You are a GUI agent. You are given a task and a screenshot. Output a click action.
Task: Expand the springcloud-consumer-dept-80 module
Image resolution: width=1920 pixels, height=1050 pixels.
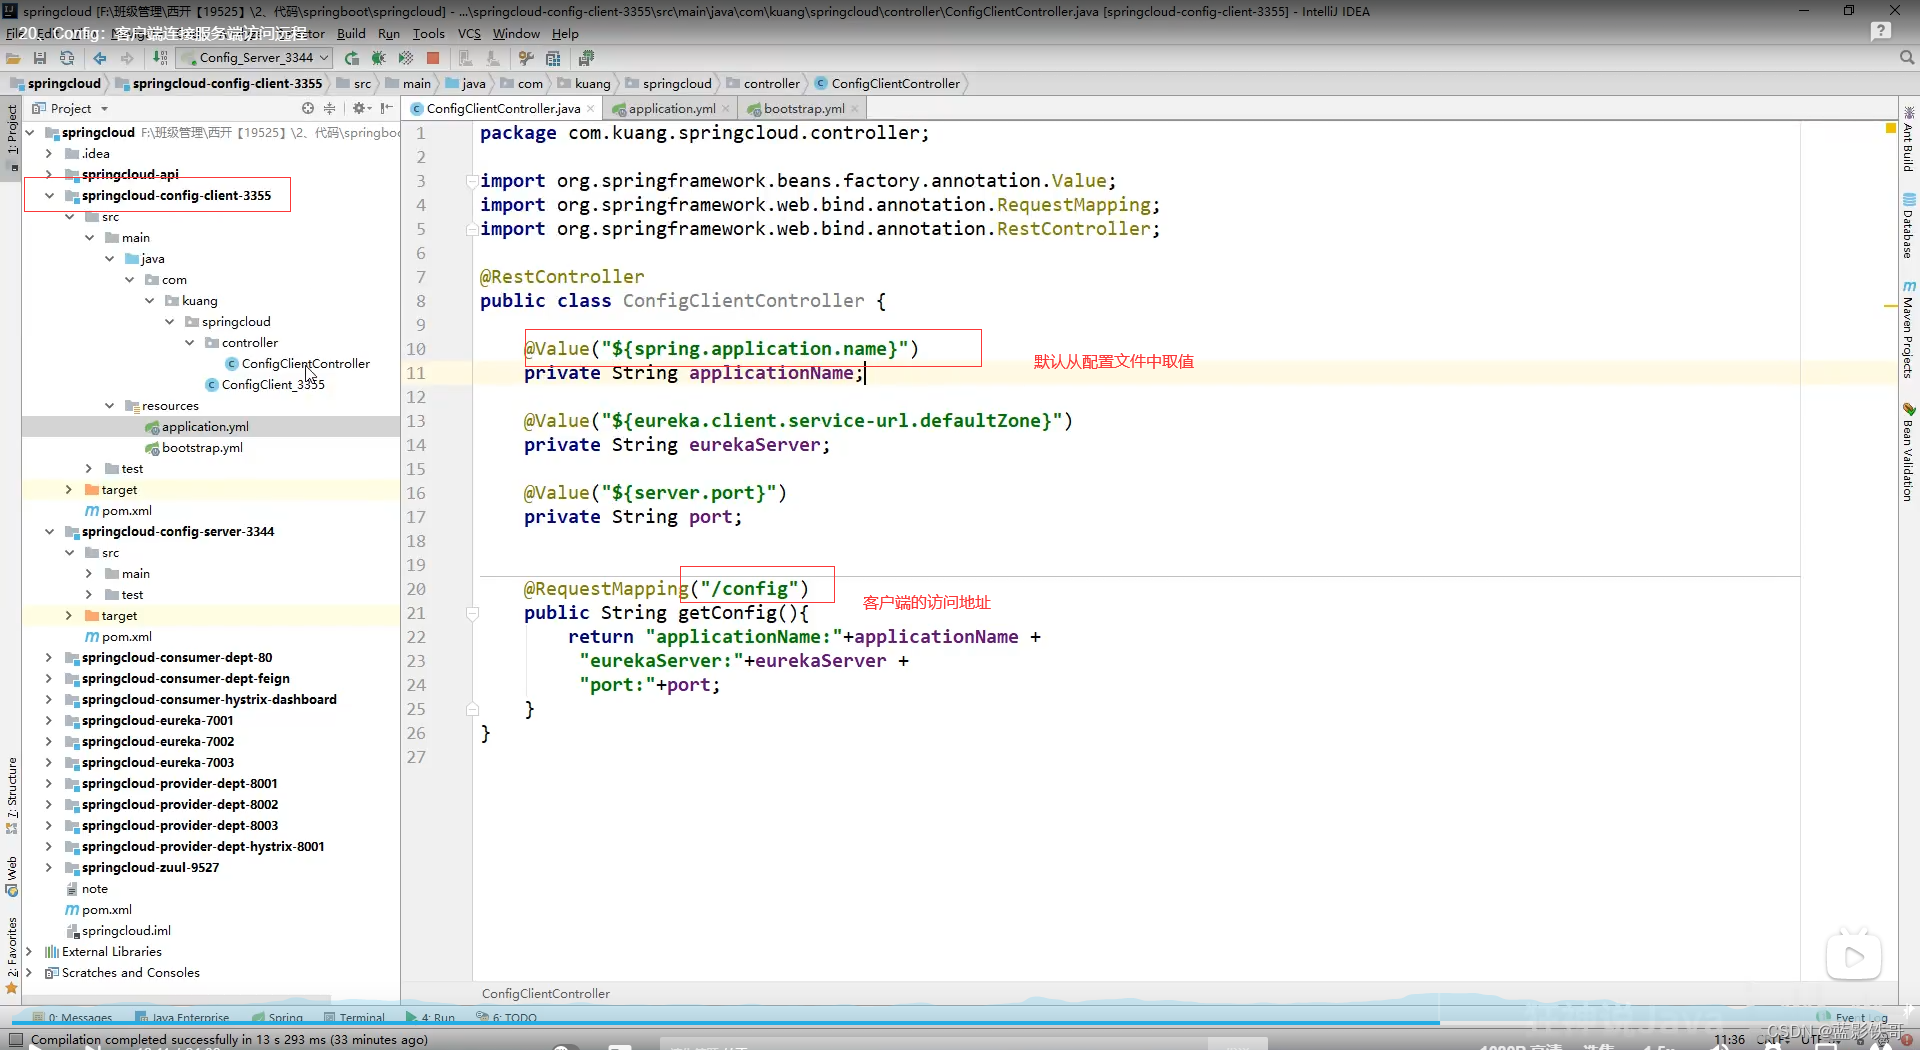click(x=49, y=658)
